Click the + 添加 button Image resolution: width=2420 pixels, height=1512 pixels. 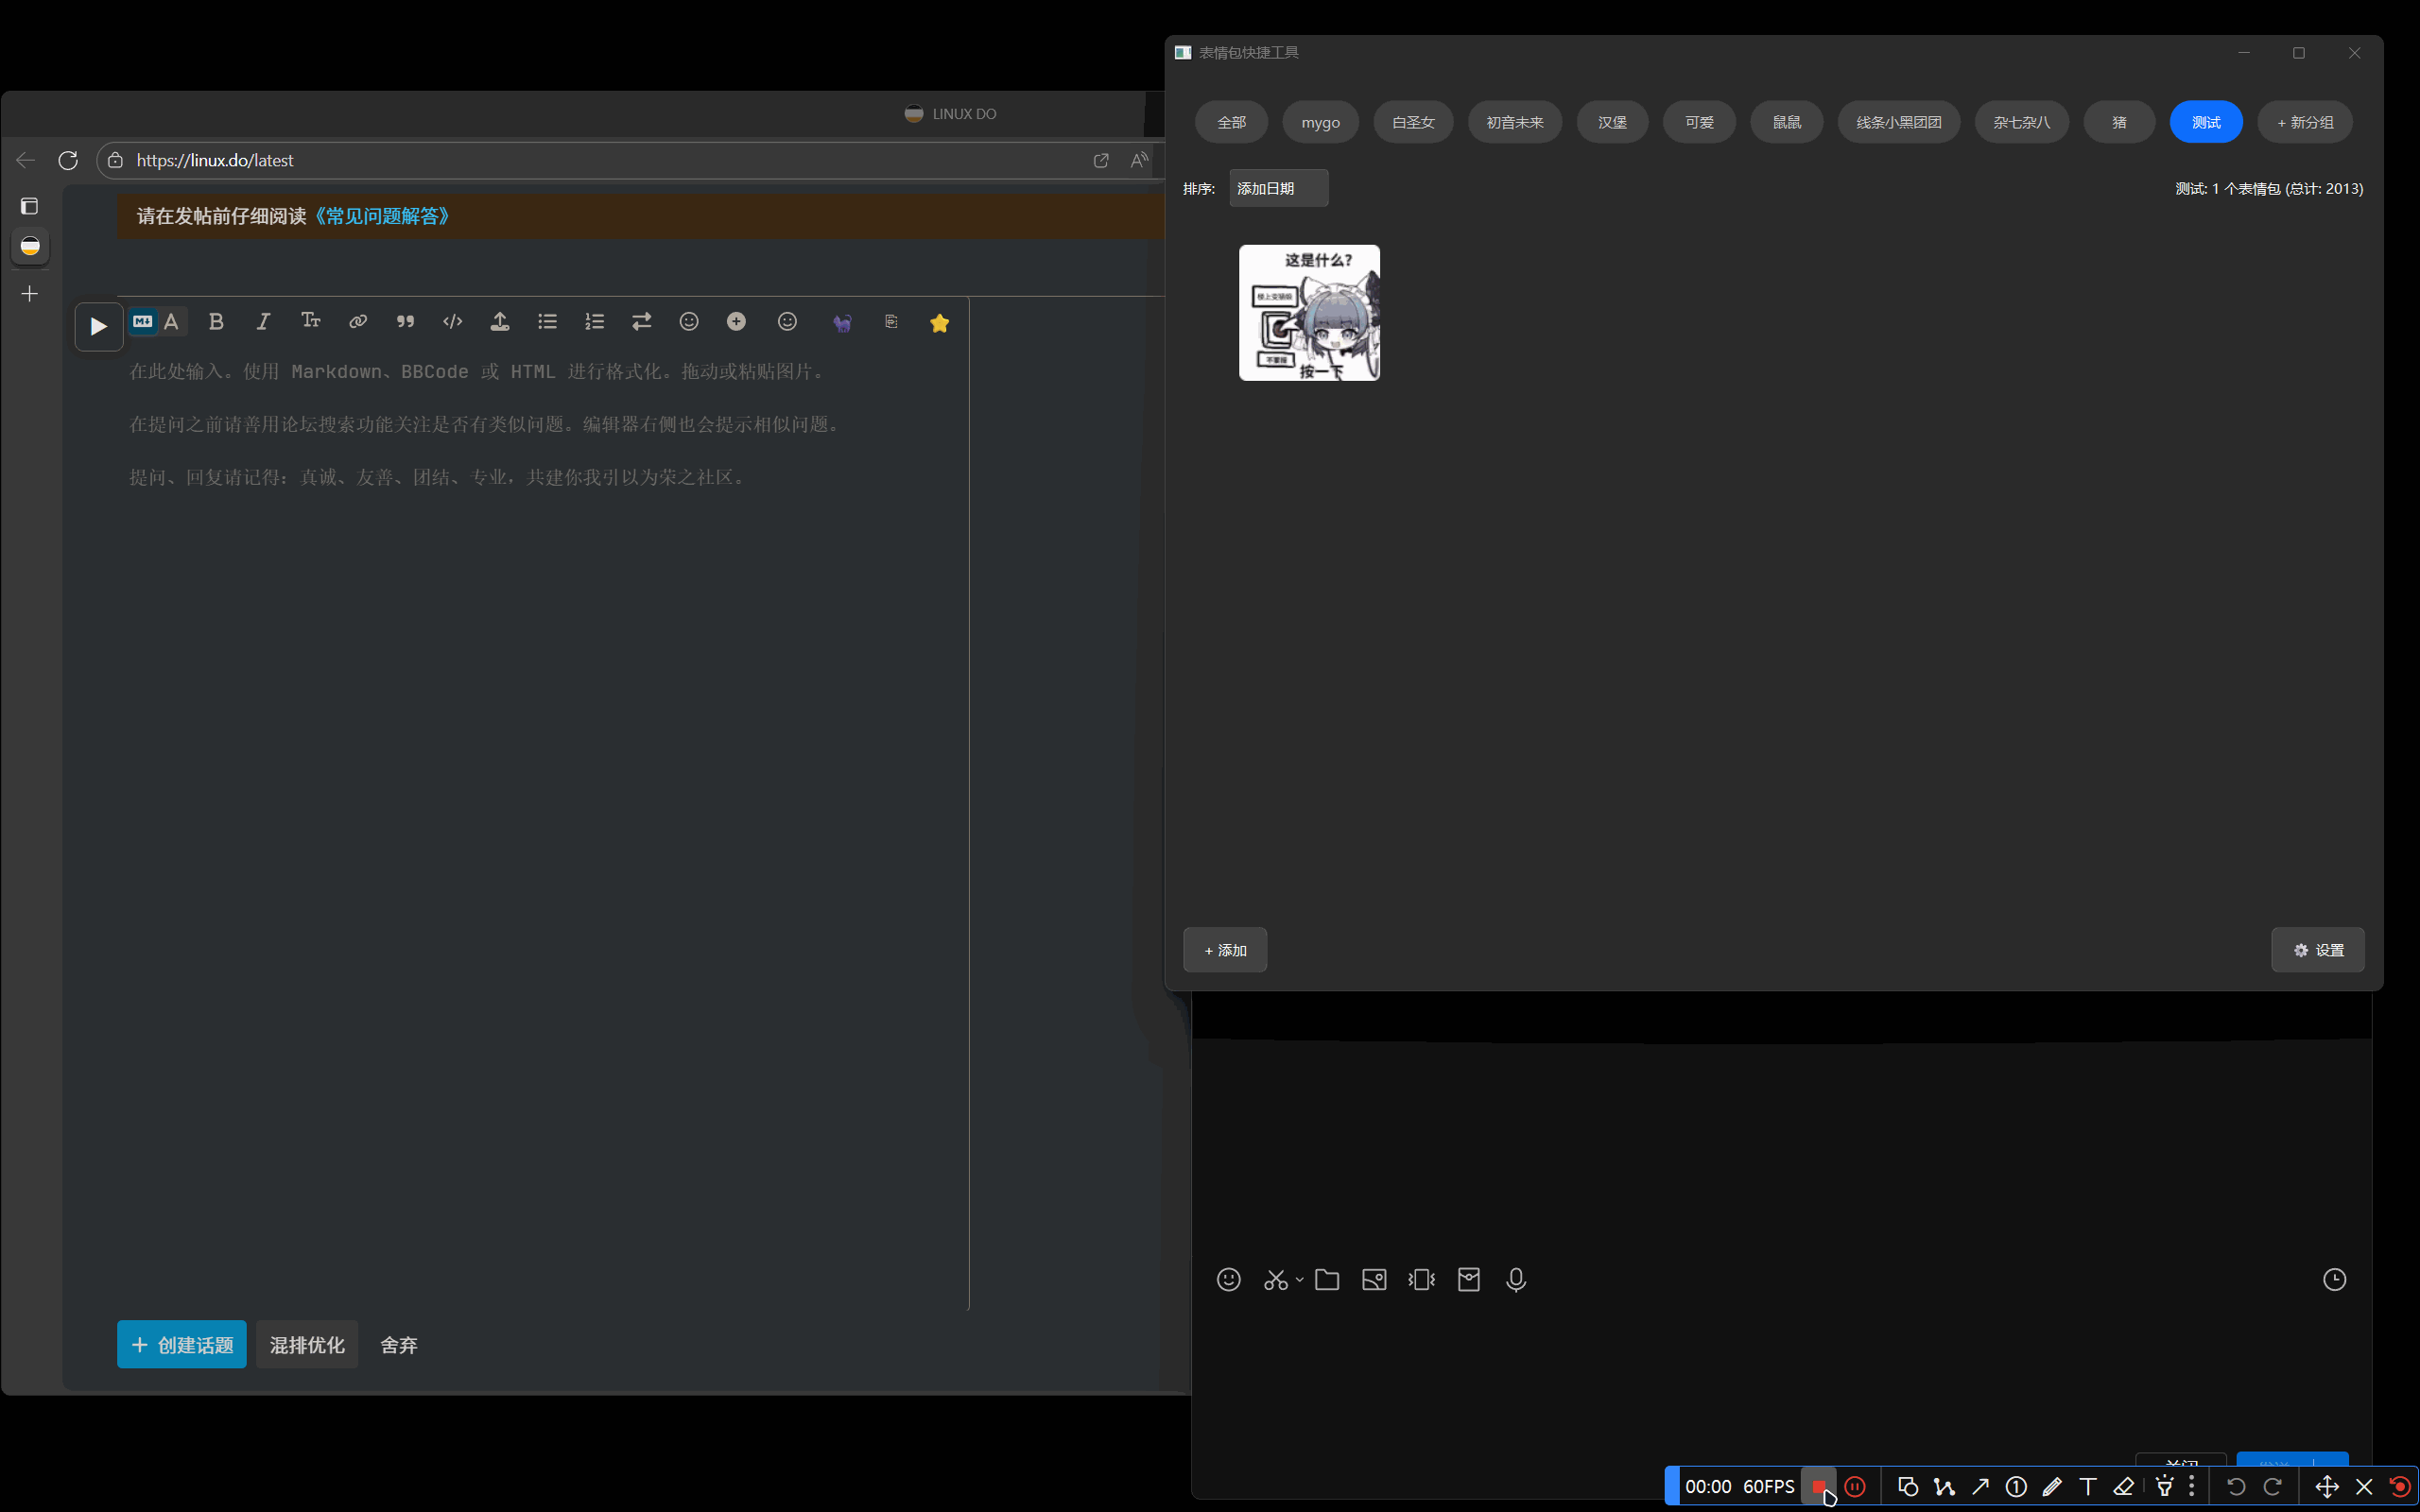[x=1225, y=950]
